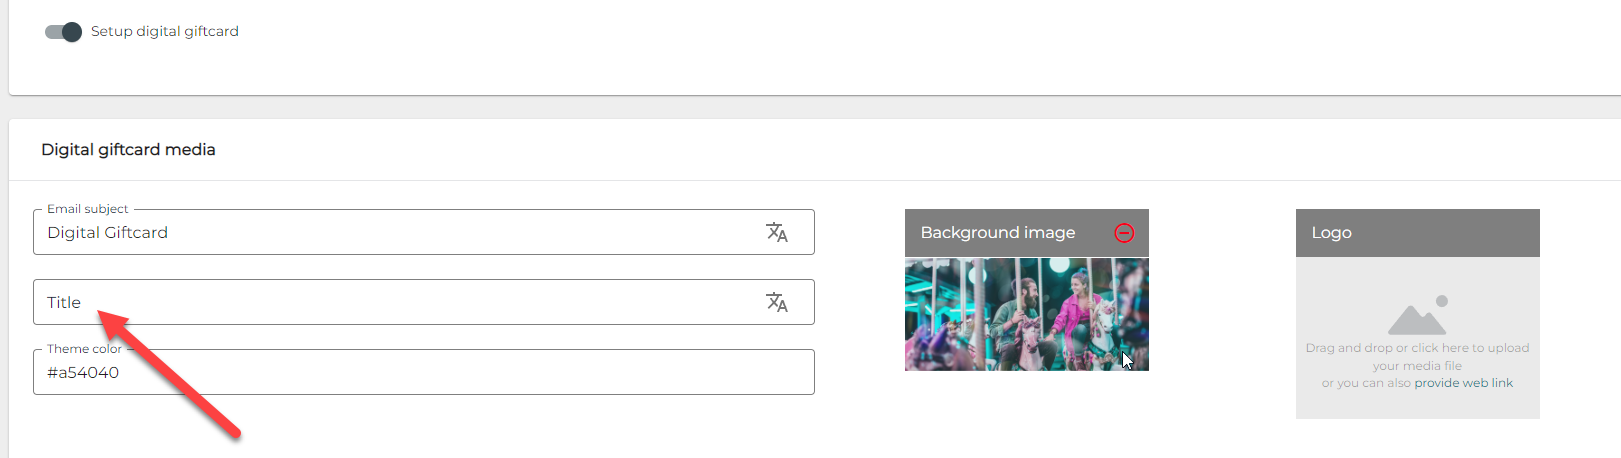Open the carousel background image thumbnail
This screenshot has width=1621, height=458.
[x=1026, y=314]
